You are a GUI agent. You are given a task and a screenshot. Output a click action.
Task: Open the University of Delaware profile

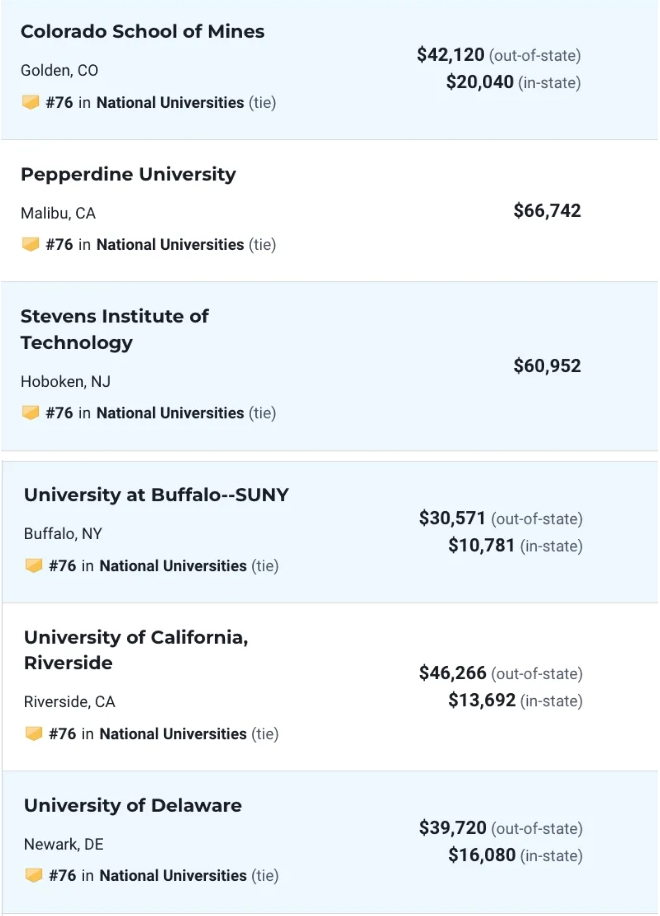(x=132, y=805)
